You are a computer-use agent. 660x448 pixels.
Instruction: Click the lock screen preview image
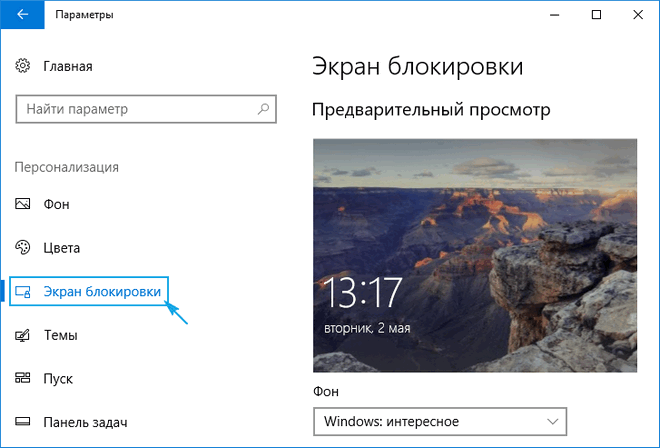point(475,254)
